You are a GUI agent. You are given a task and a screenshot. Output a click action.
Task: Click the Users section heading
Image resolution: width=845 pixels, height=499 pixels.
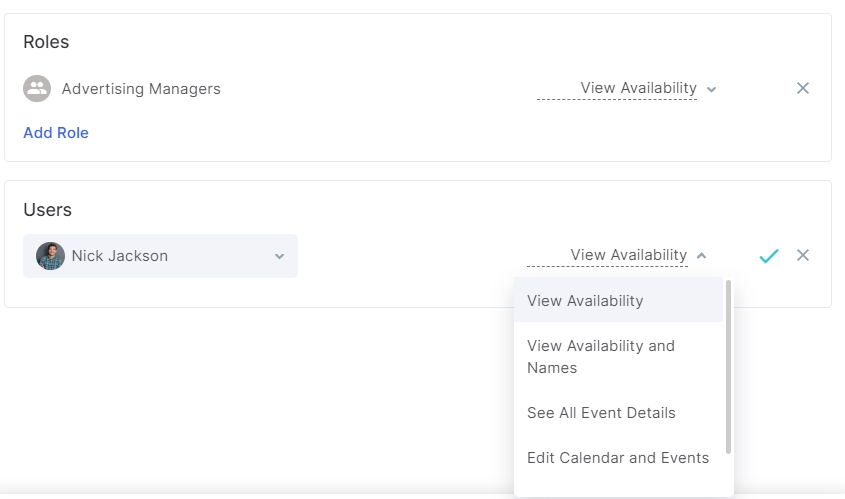[47, 210]
